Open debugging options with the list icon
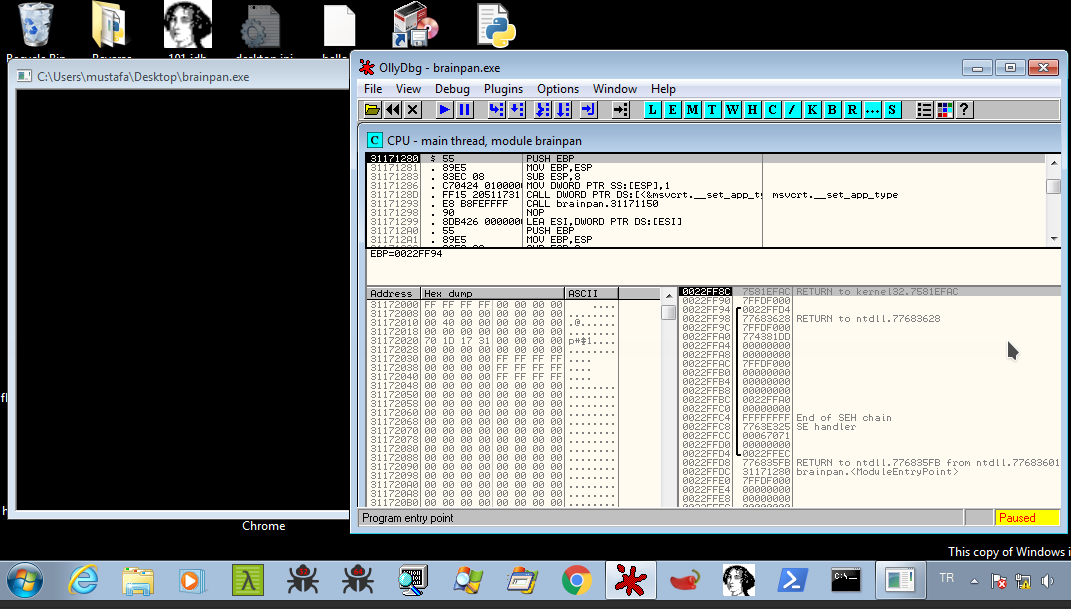Image resolution: width=1071 pixels, height=609 pixels. 924,110
